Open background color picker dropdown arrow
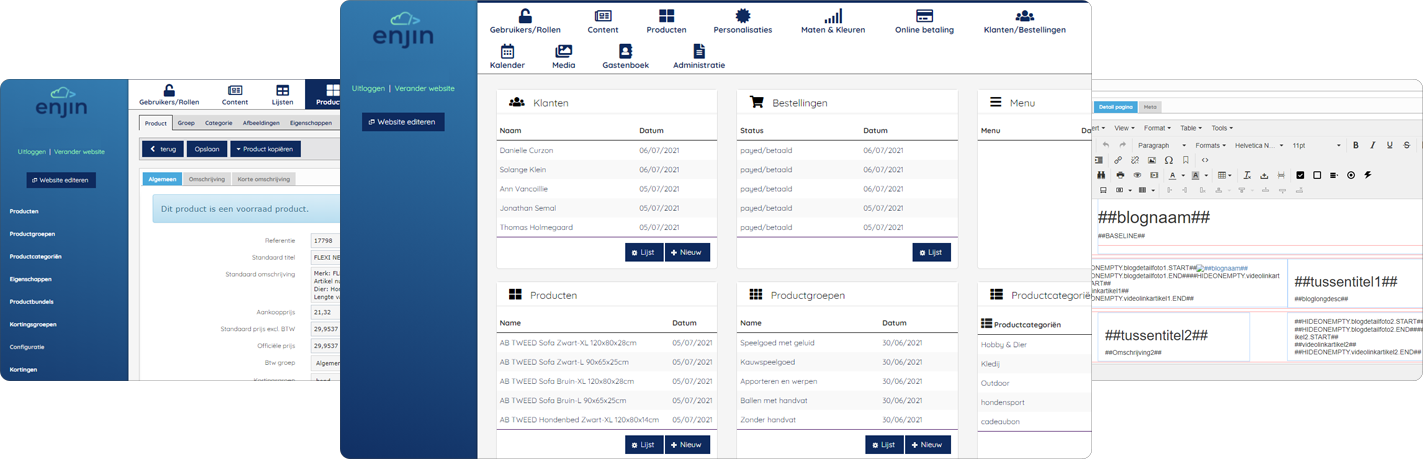Screen dimensions: 1423x459 [1206, 175]
